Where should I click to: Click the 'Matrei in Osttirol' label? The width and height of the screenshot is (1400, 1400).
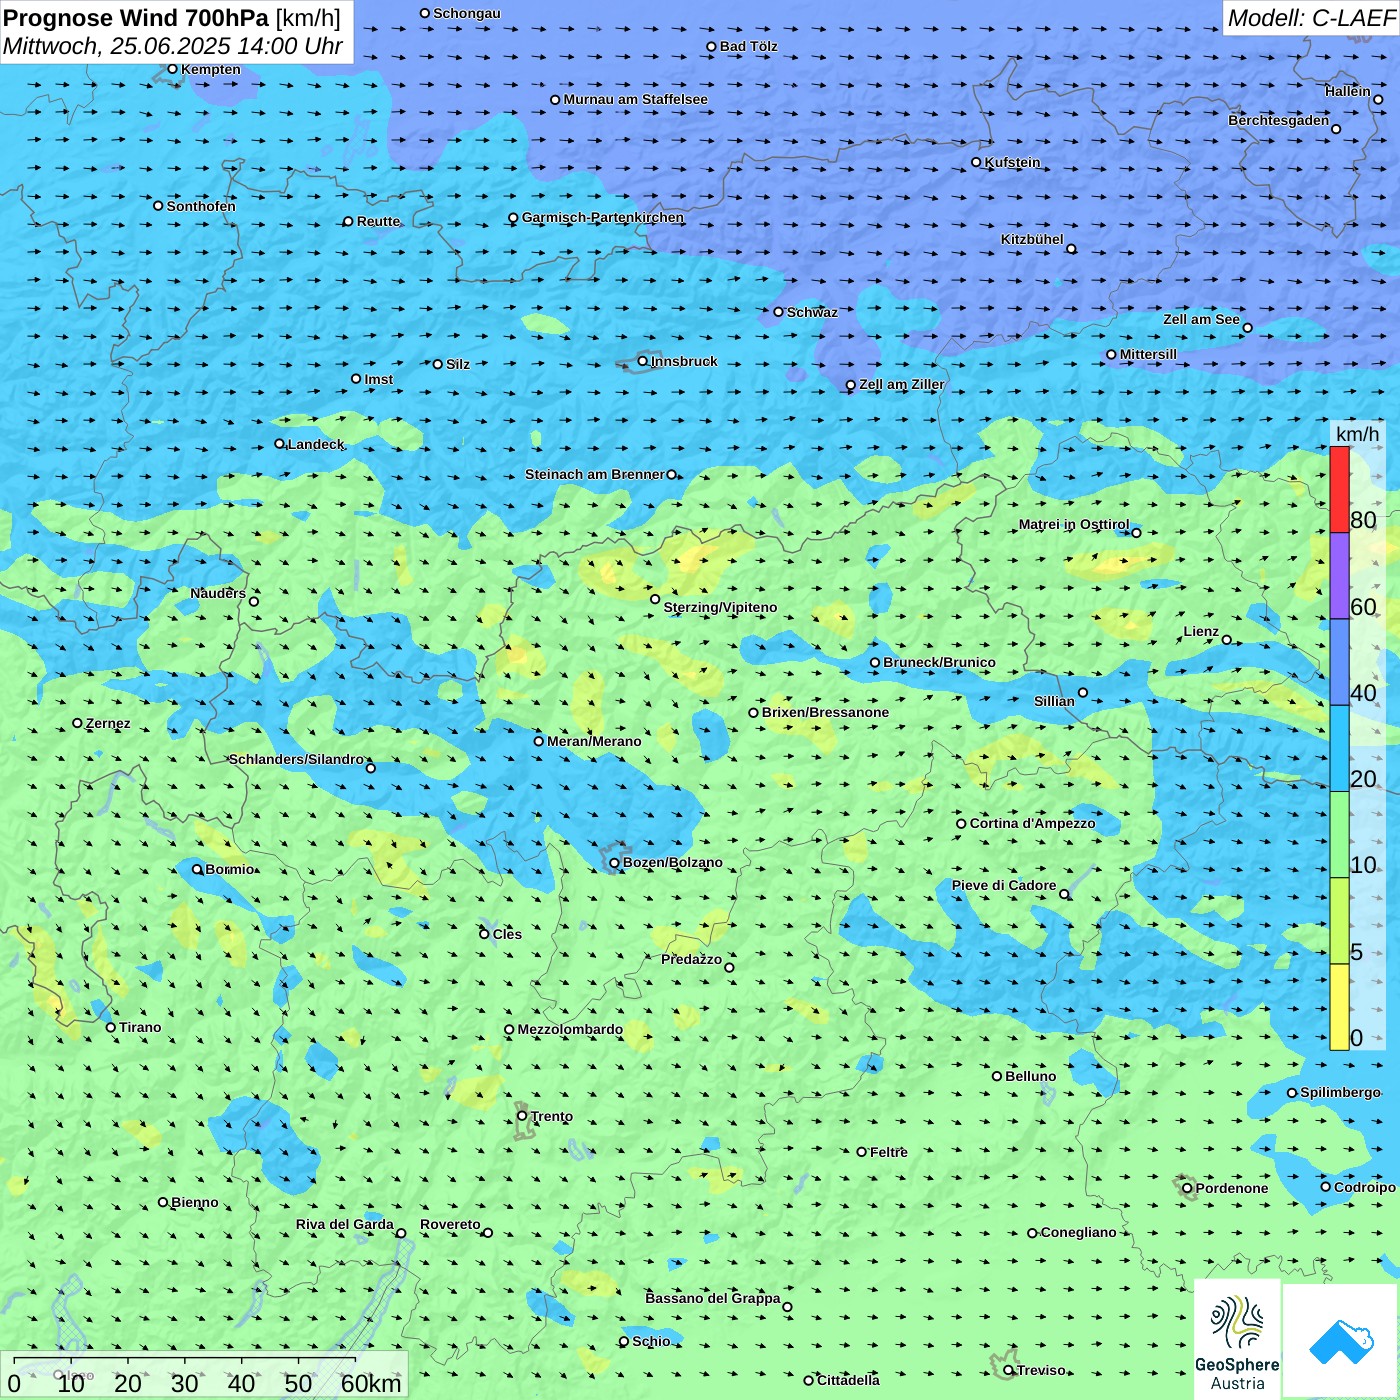pyautogui.click(x=1074, y=524)
